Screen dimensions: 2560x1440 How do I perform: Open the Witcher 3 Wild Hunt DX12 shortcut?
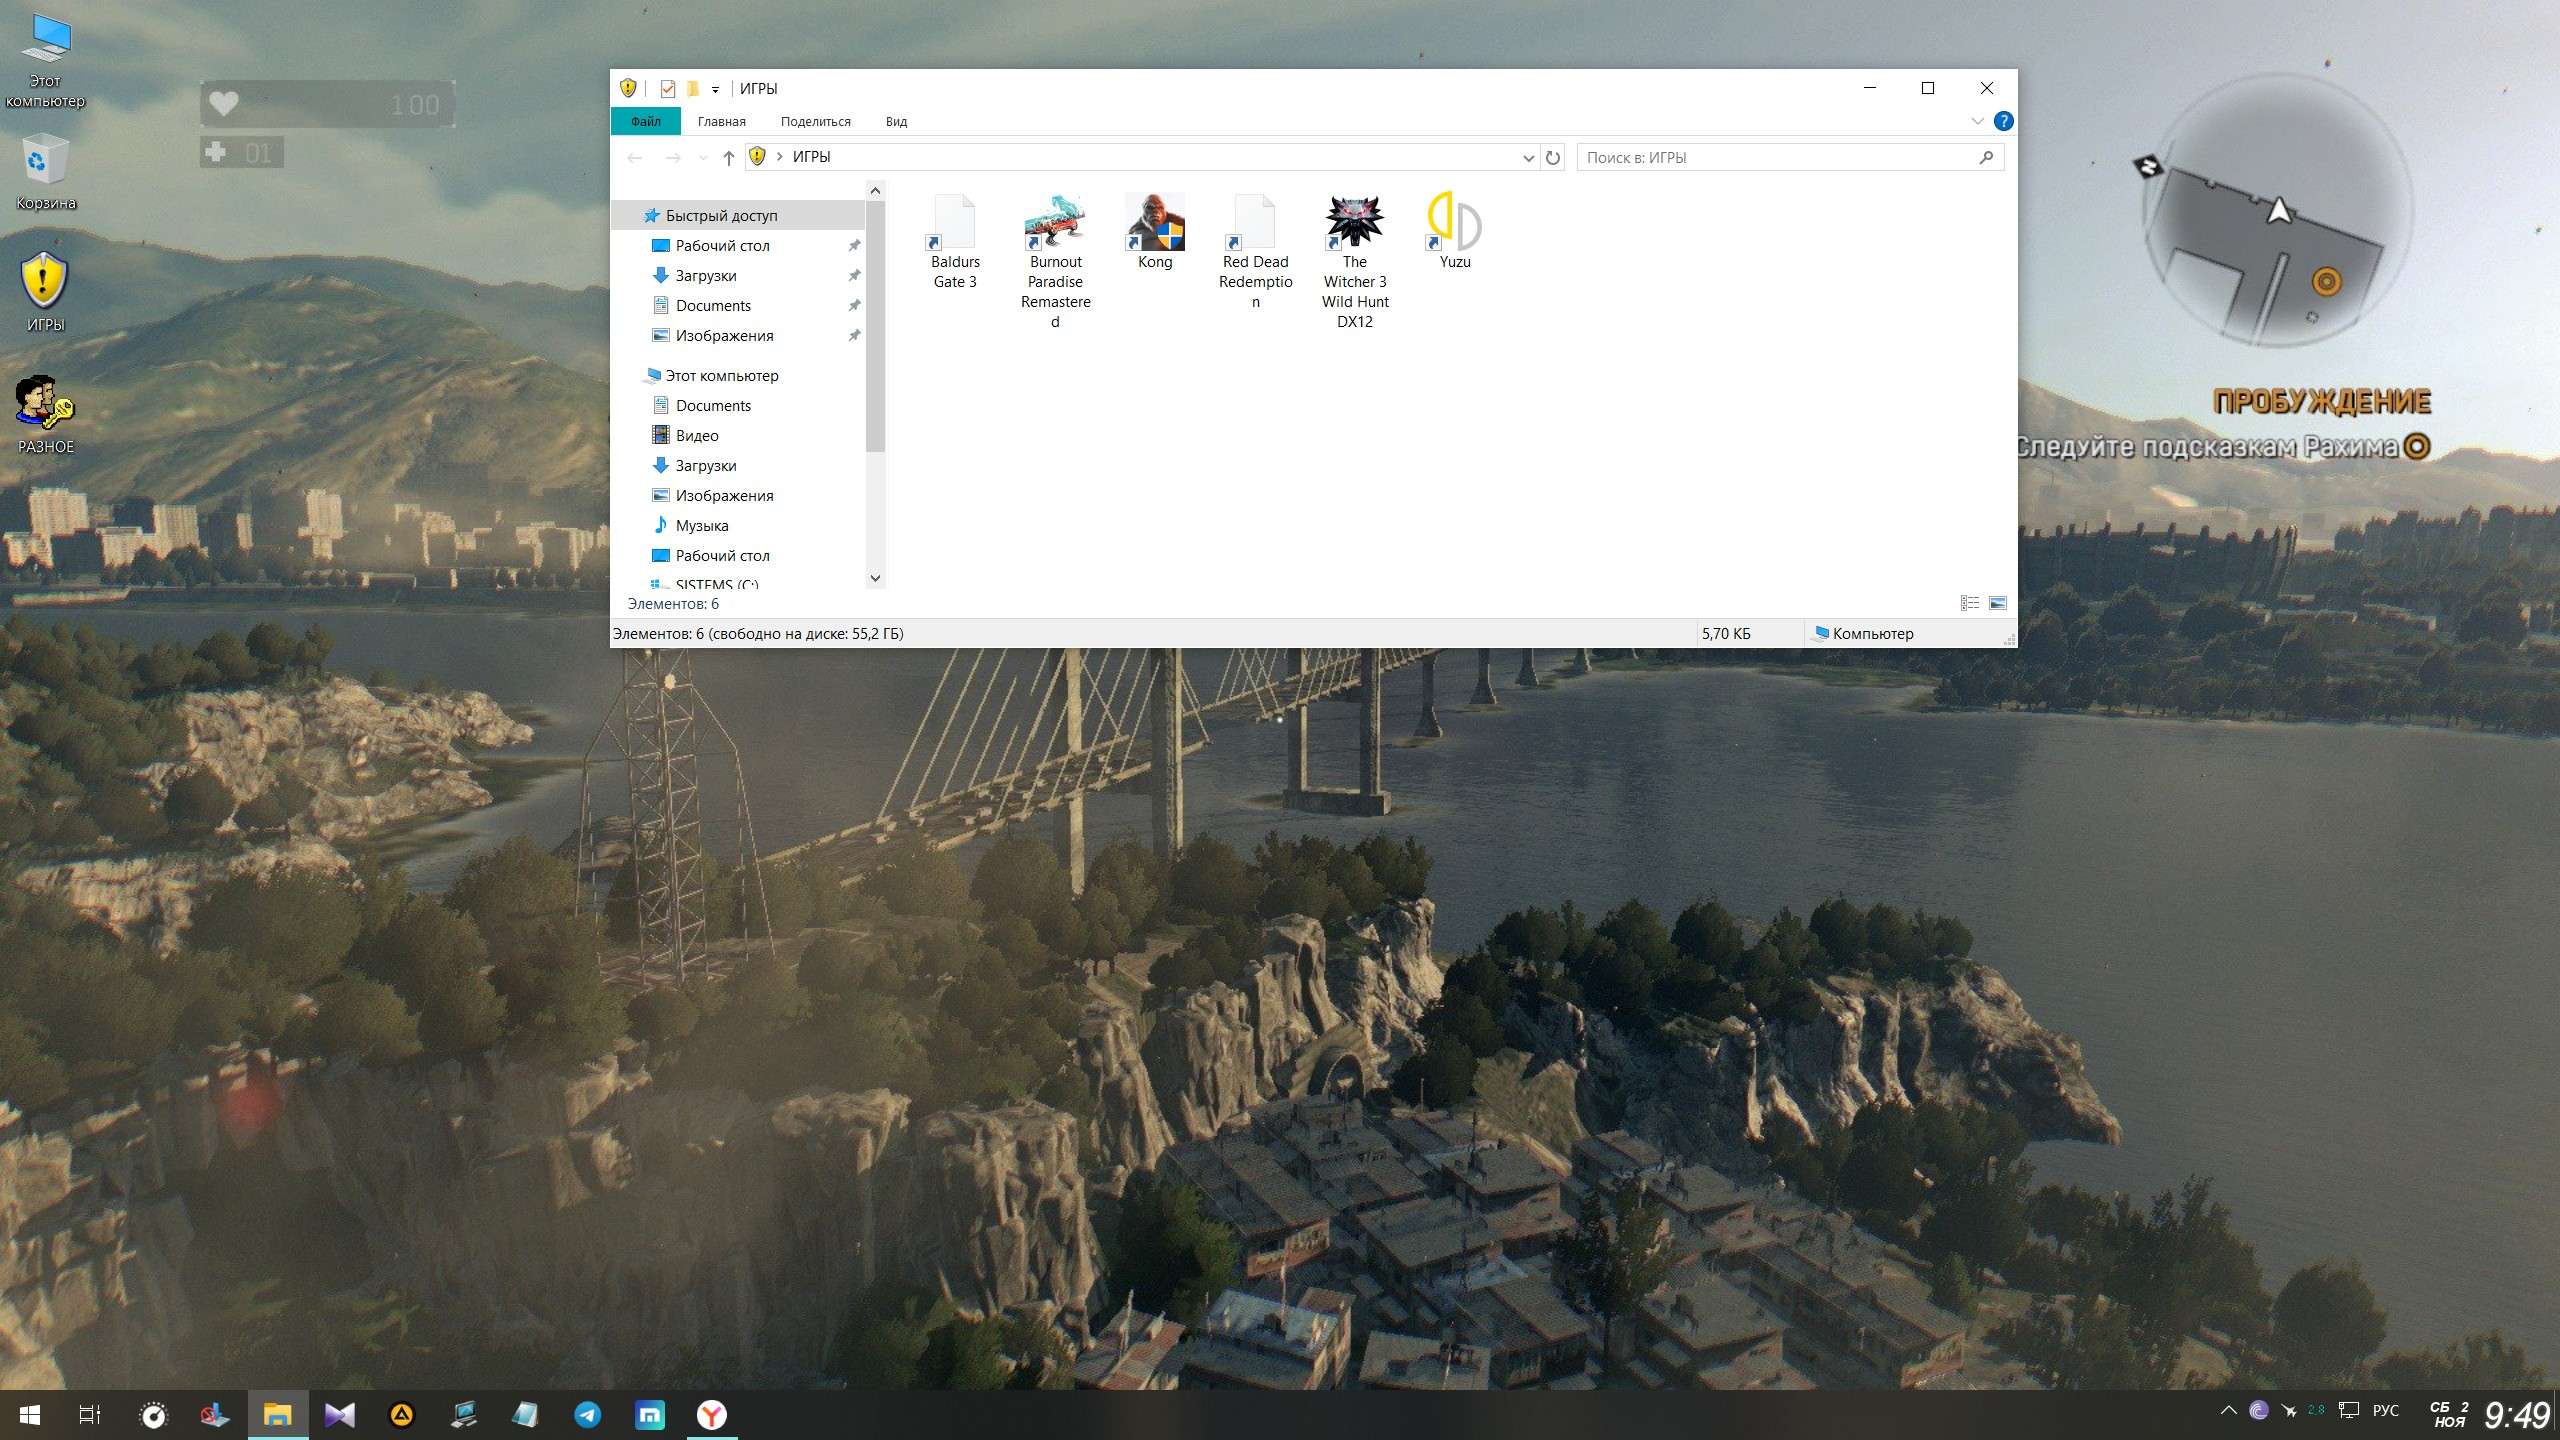(x=1354, y=222)
